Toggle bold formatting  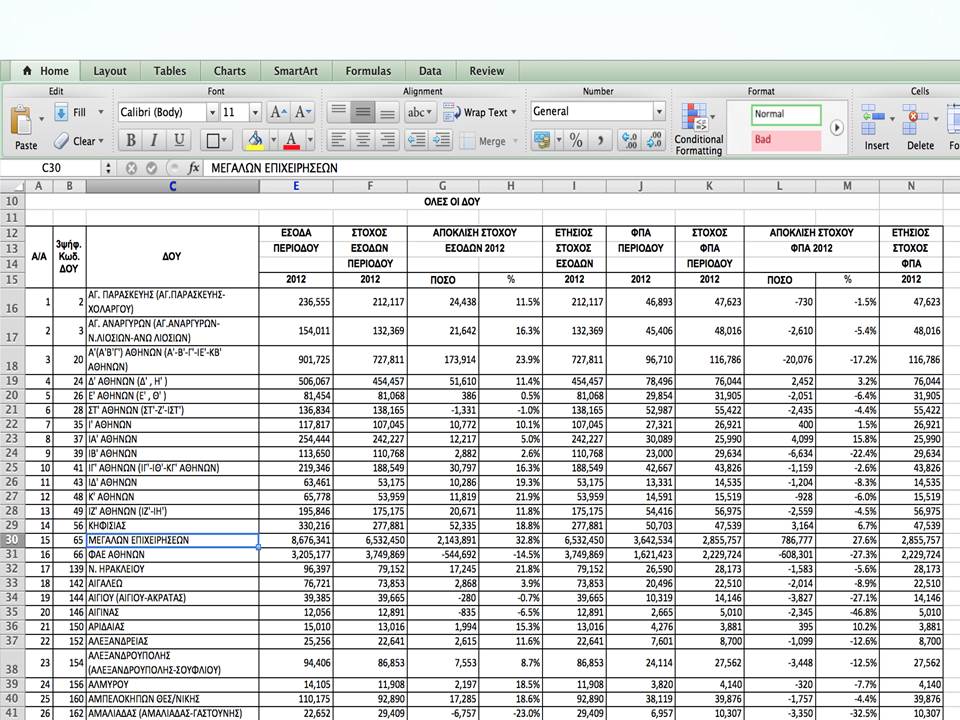pyautogui.click(x=130, y=141)
